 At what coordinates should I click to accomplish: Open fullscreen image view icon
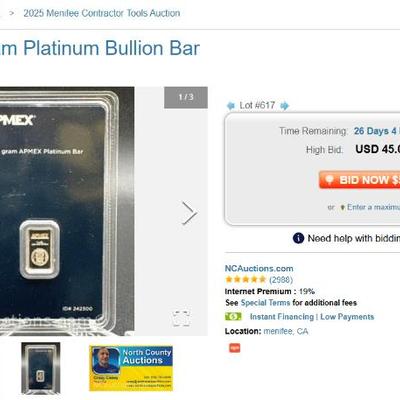[x=182, y=318]
